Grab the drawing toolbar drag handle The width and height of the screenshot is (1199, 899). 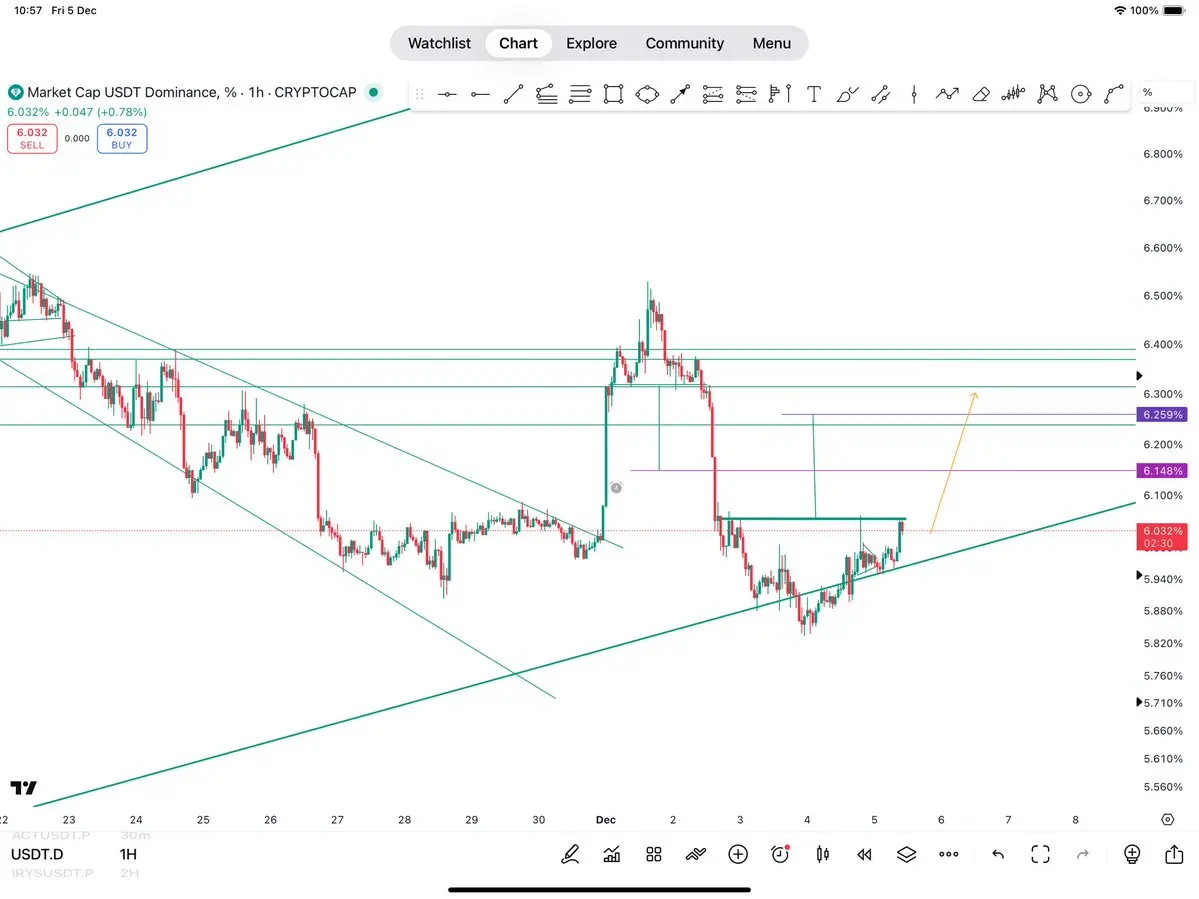tap(419, 94)
